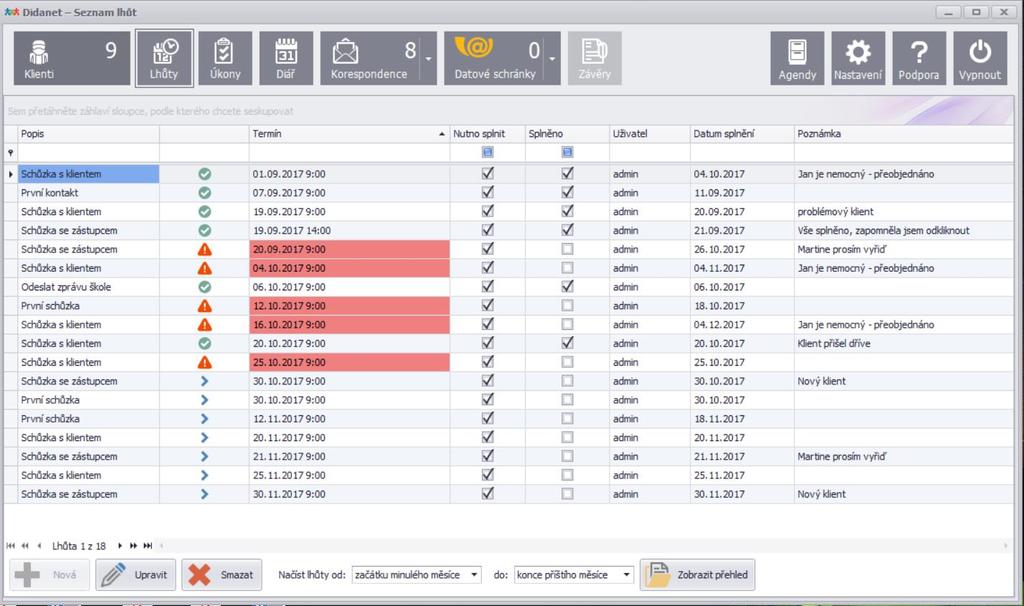Click the filter row funnel icon
Screen dimensions: 1024x606
point(10,153)
